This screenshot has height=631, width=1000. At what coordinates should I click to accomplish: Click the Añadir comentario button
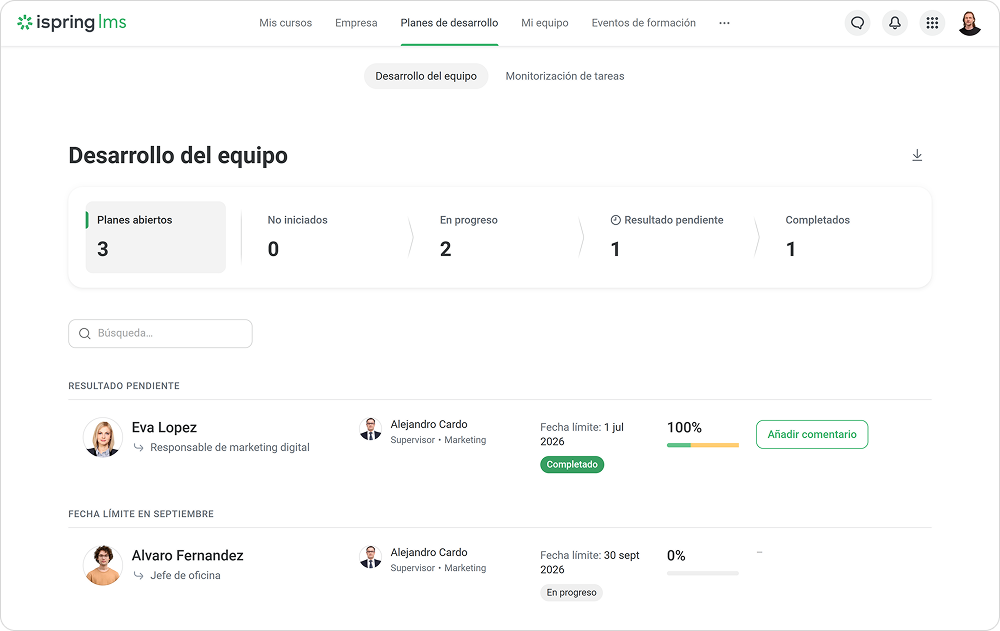click(x=812, y=434)
